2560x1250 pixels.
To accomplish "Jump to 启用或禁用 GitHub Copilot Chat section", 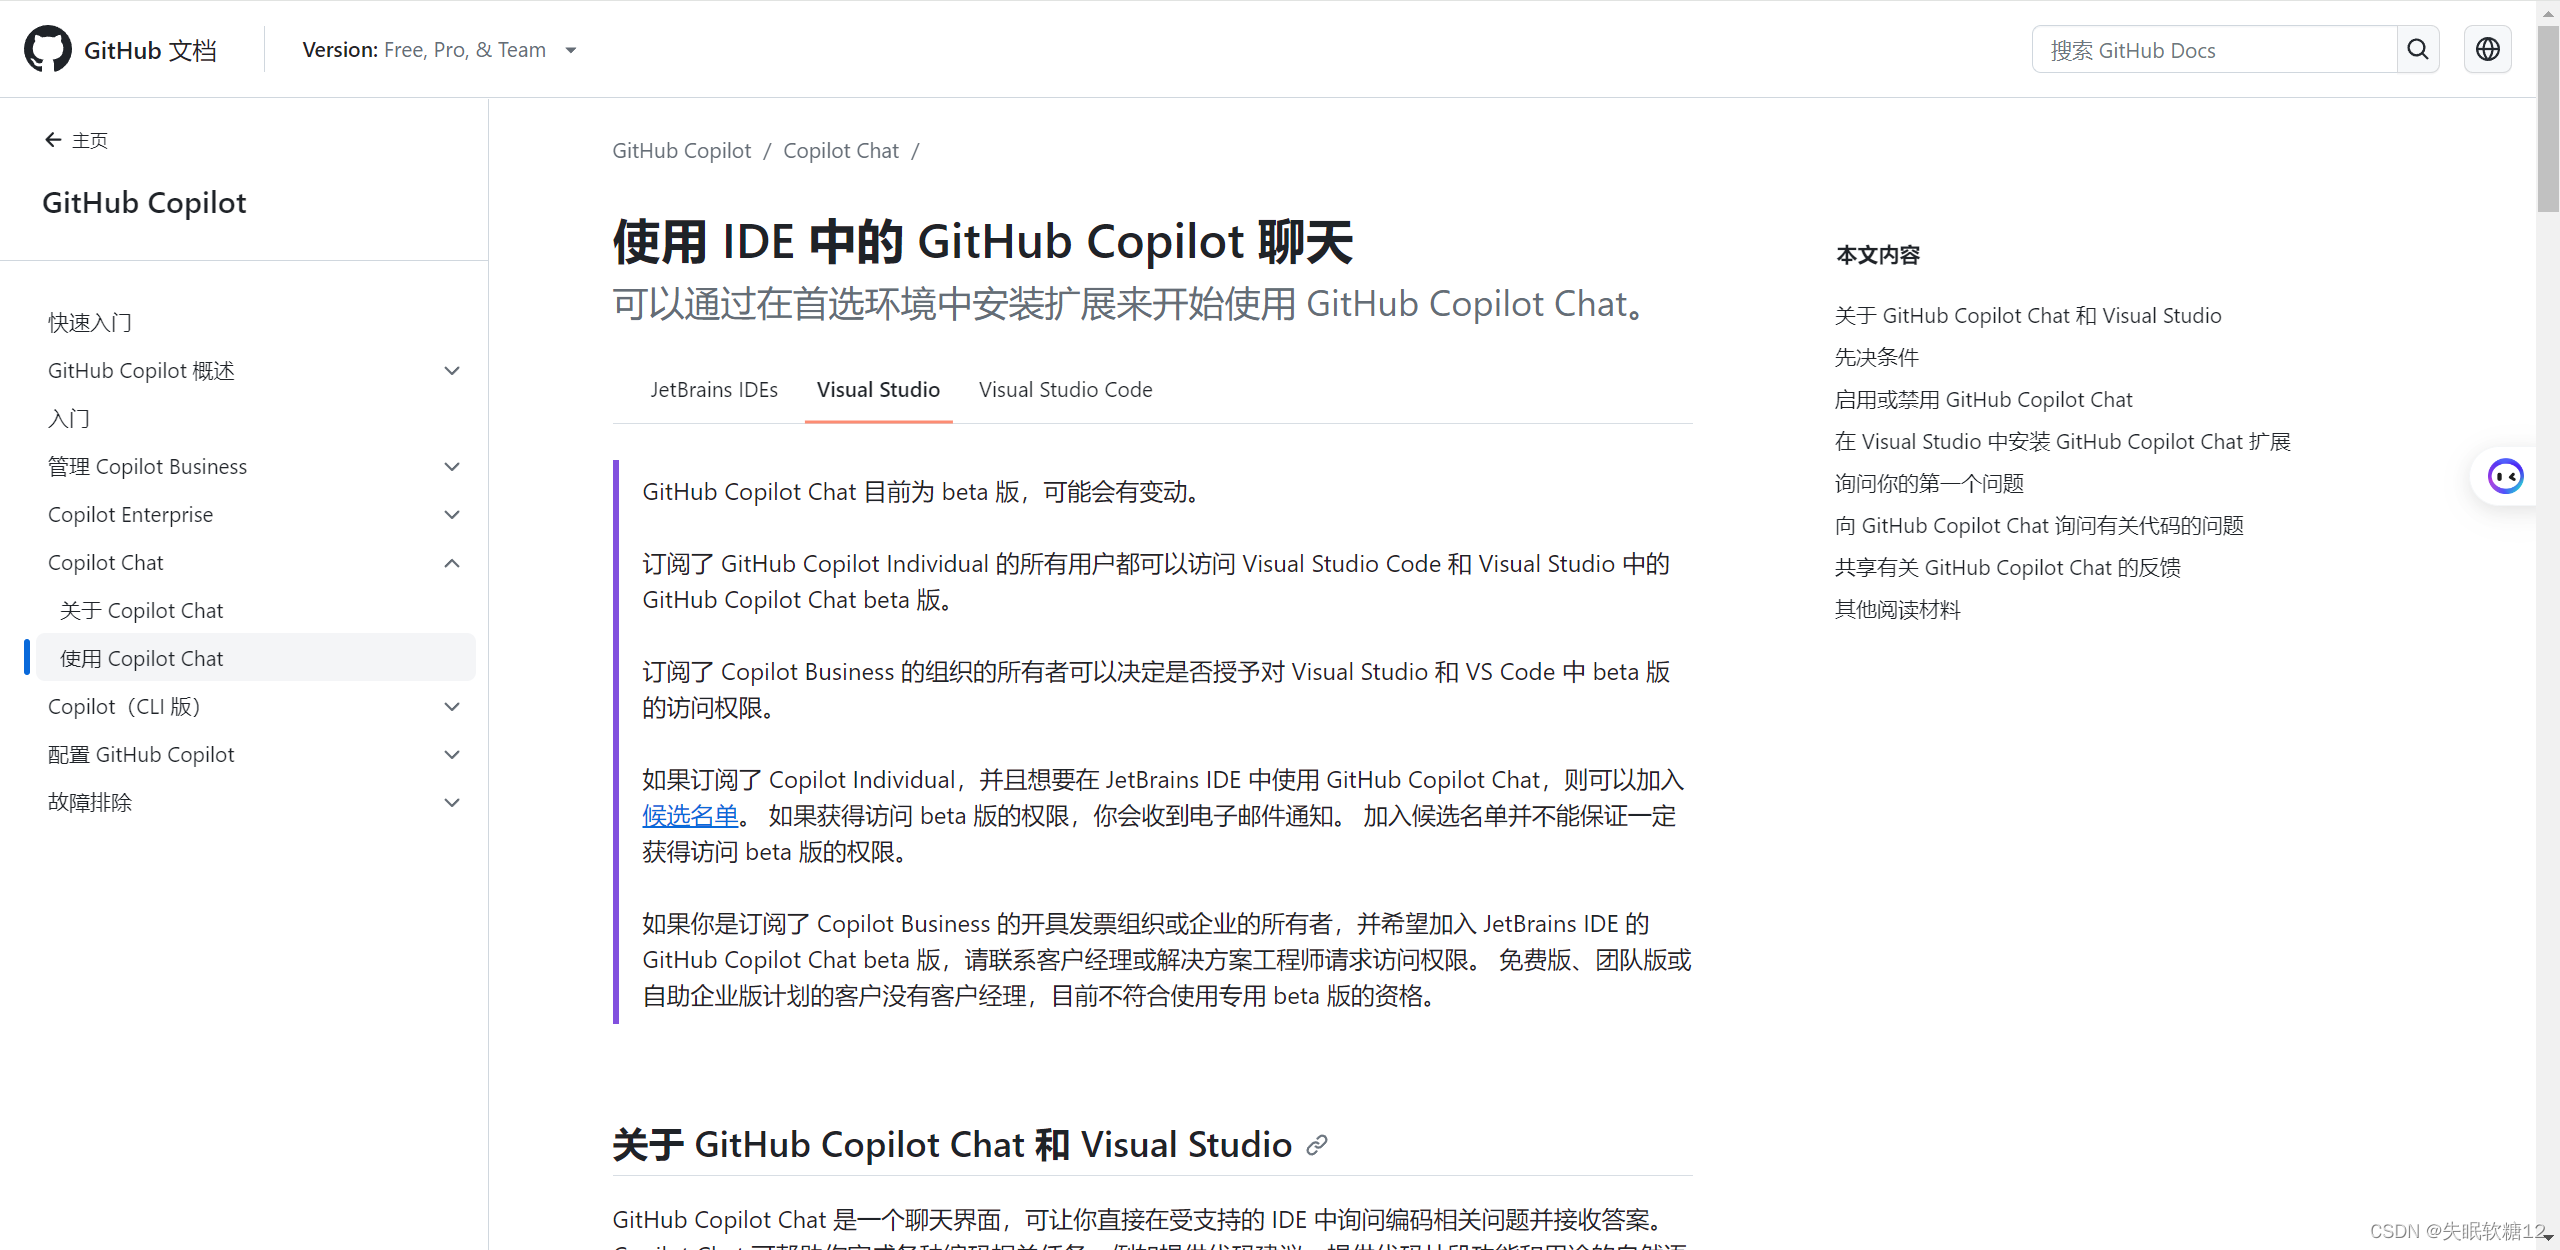I will click(1983, 400).
